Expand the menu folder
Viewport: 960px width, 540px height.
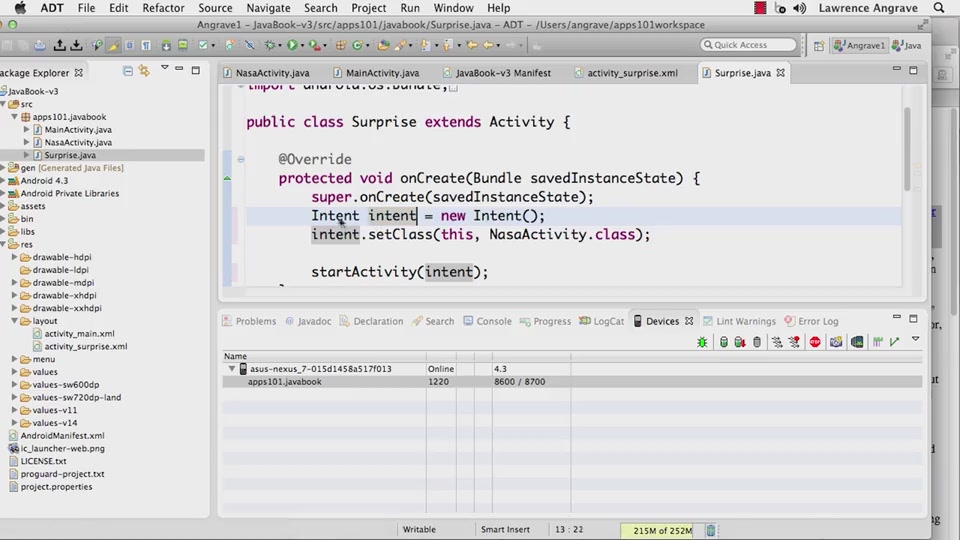tap(15, 359)
